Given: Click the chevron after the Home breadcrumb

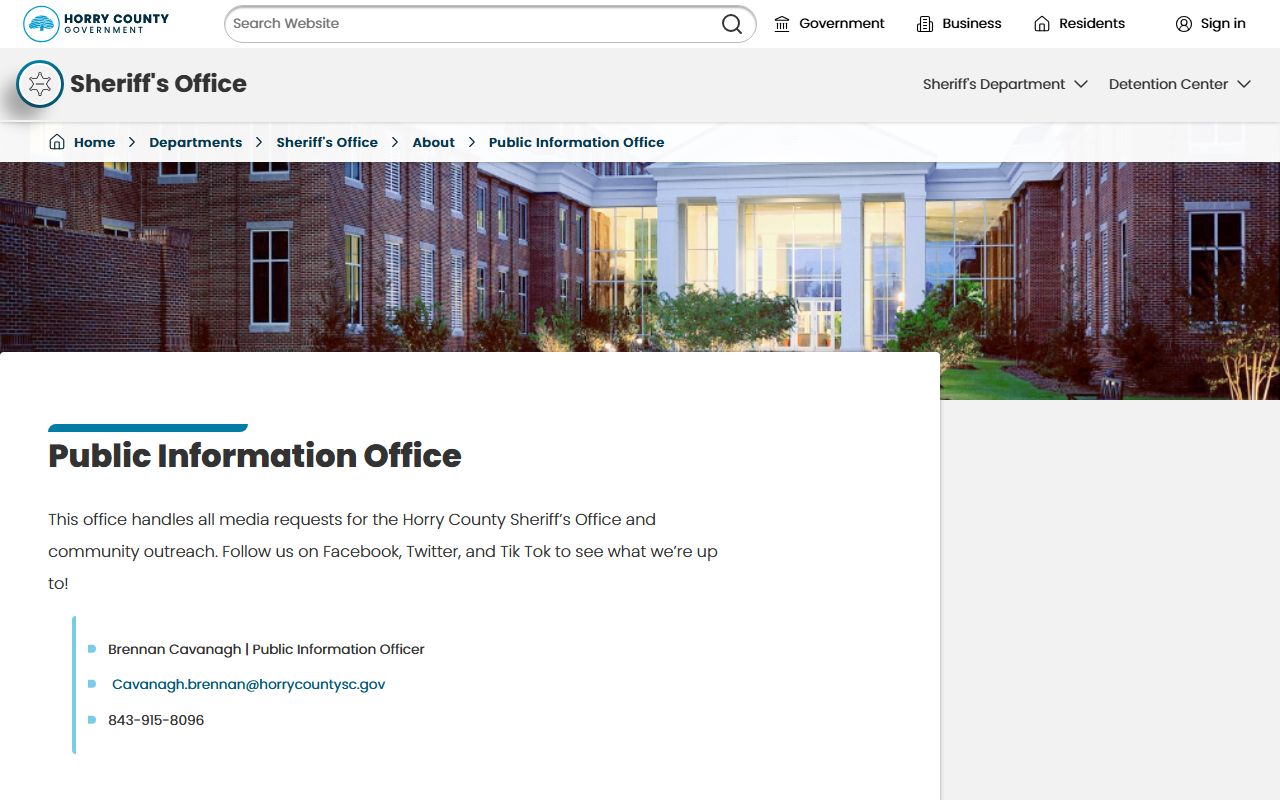Looking at the screenshot, I should pos(132,142).
